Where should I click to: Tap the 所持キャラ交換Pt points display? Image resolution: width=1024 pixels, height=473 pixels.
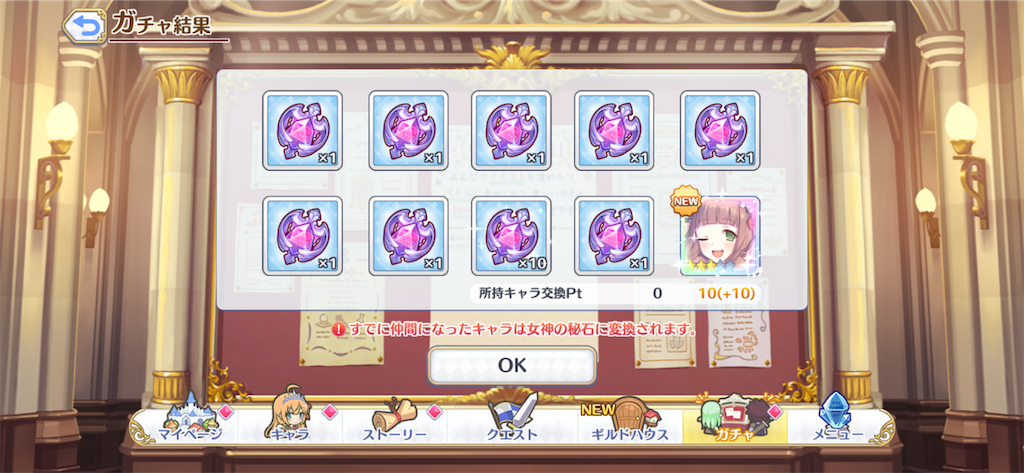(616, 293)
